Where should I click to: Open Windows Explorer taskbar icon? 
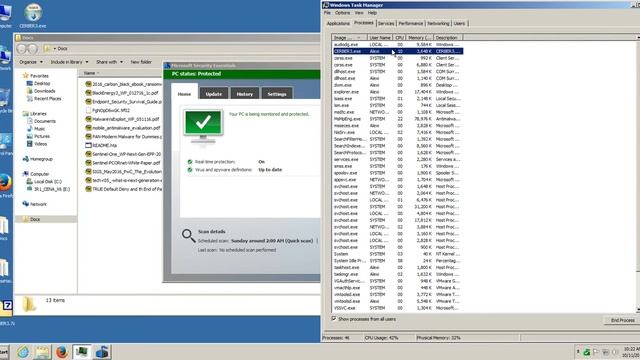(x=42, y=352)
